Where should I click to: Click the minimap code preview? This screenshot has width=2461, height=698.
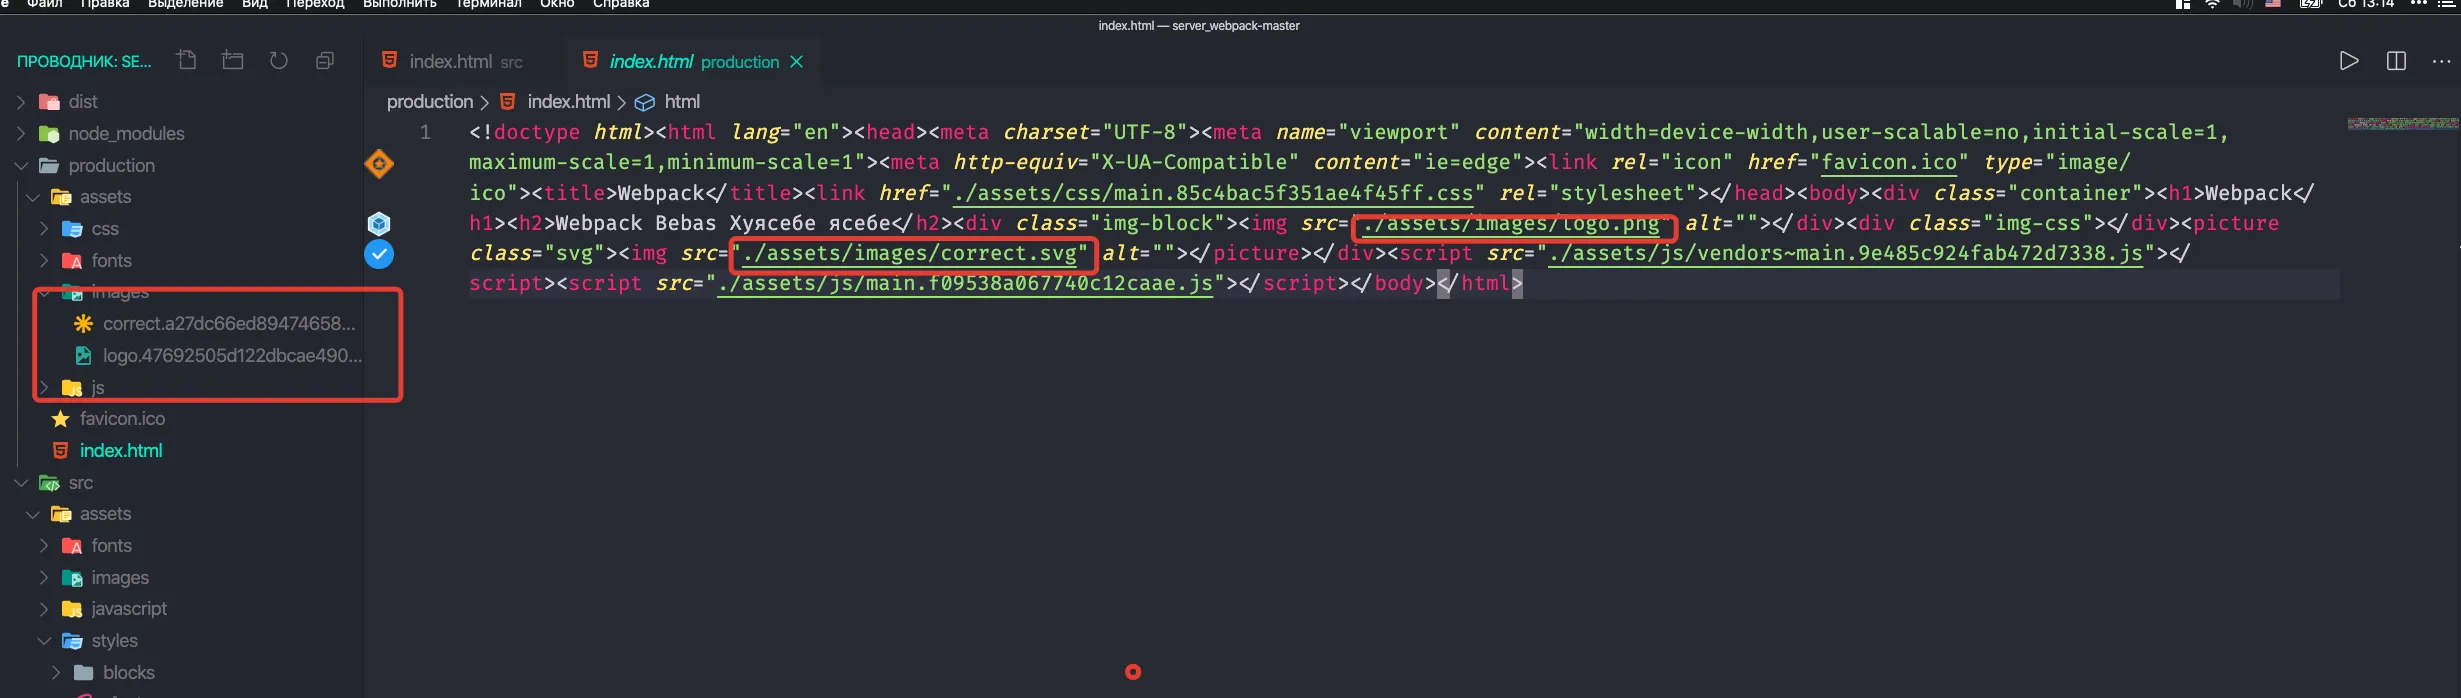click(x=2402, y=124)
